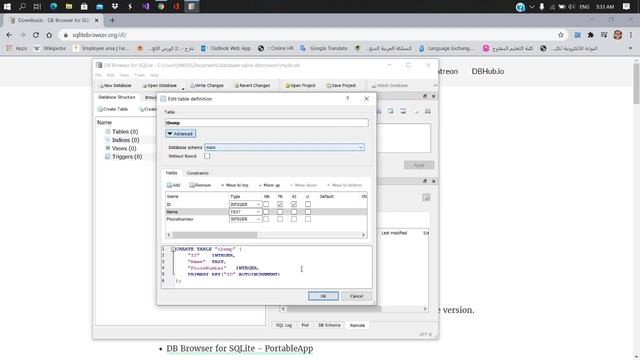
Task: Click the address bar URL
Action: 99,35
